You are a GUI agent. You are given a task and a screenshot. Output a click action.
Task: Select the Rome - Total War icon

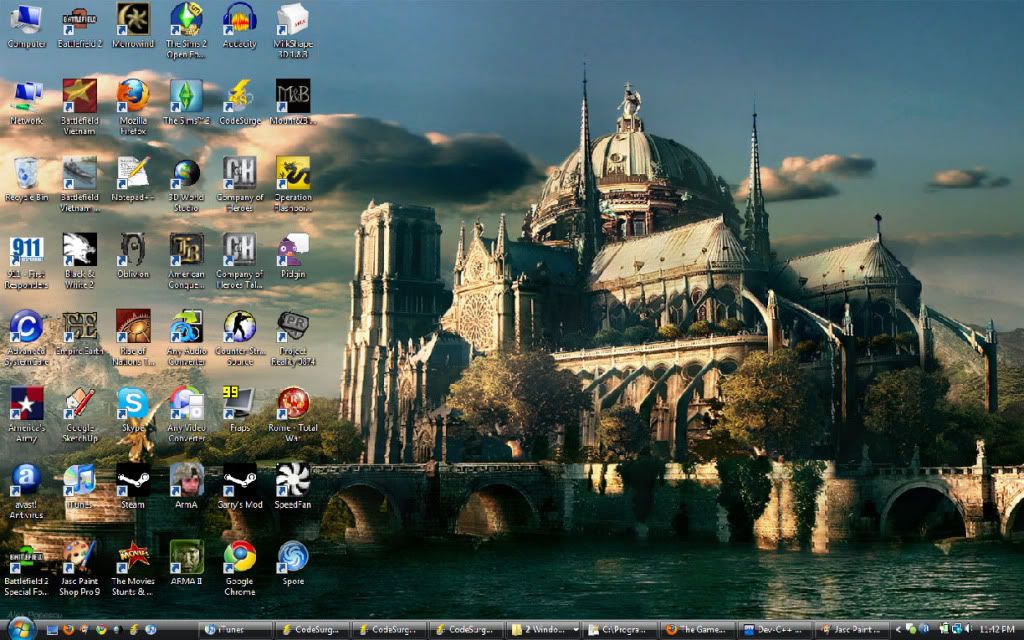[x=293, y=414]
